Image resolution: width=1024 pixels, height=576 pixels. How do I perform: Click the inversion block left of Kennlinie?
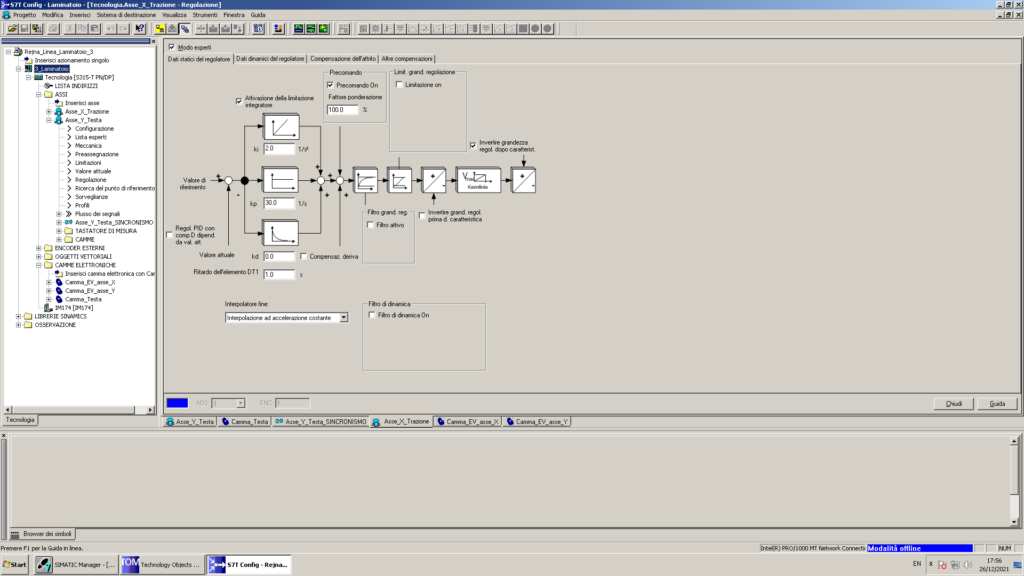433,180
